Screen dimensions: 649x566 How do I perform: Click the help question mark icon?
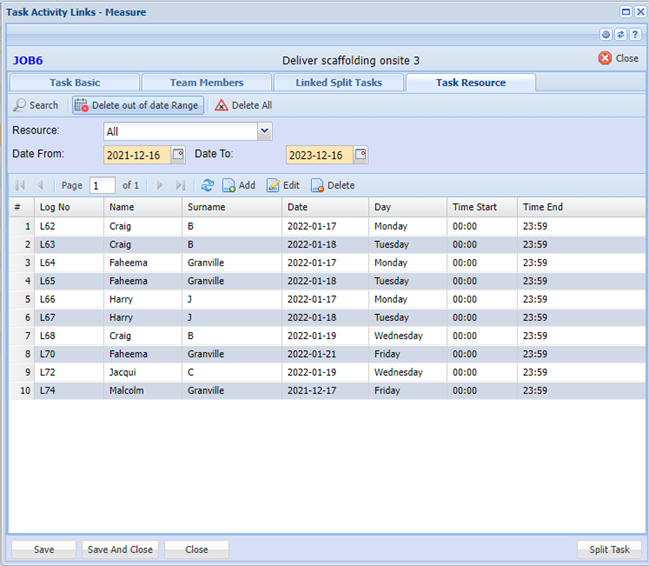tap(635, 34)
